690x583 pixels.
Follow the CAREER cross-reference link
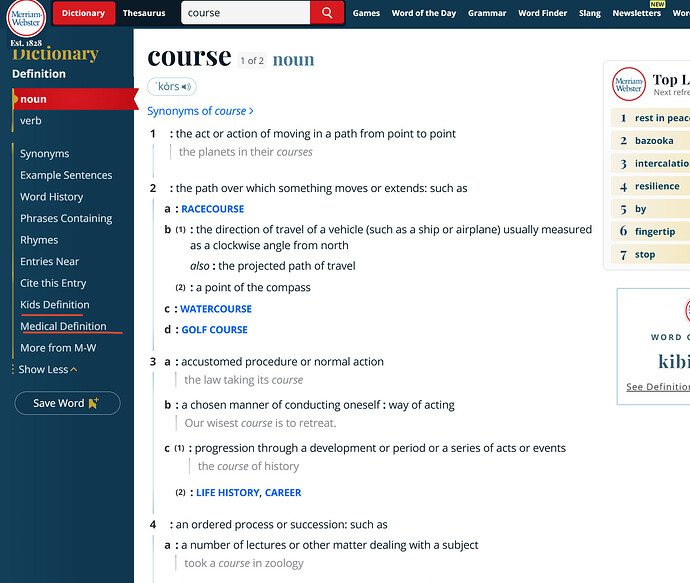[283, 492]
